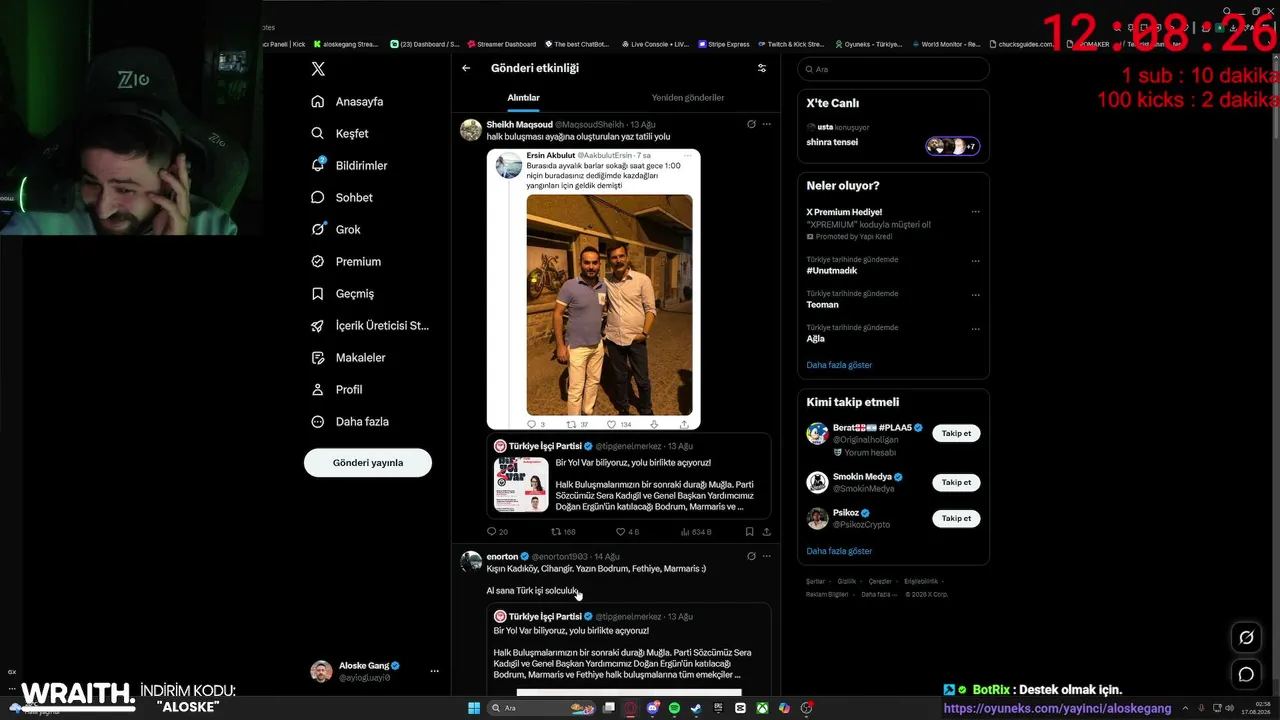1280x720 pixels.
Task: Click Daha fazla göster under trends
Action: pyautogui.click(x=839, y=365)
